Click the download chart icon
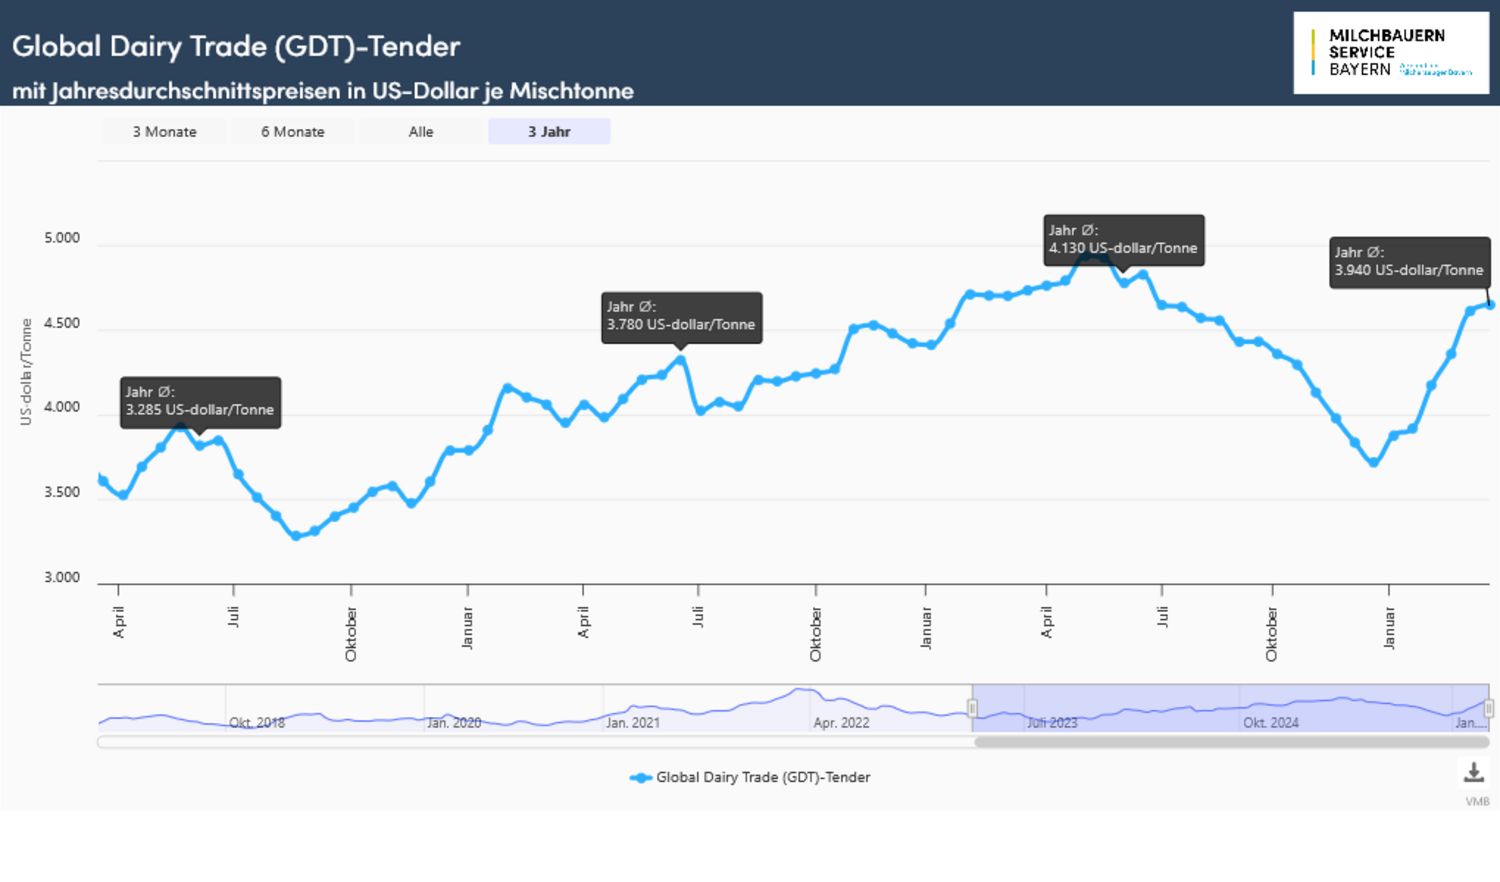This screenshot has width=1500, height=882. tap(1473, 772)
